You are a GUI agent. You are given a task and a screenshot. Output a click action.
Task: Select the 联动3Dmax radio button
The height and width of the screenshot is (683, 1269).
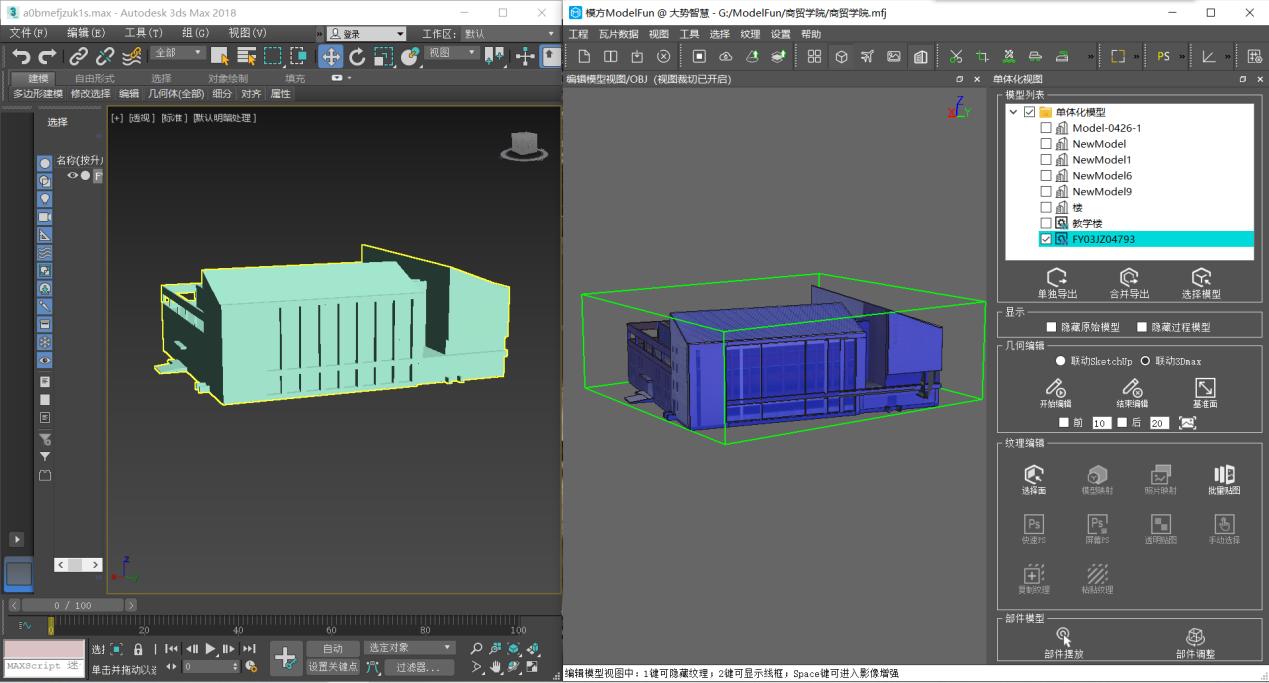click(x=1146, y=360)
